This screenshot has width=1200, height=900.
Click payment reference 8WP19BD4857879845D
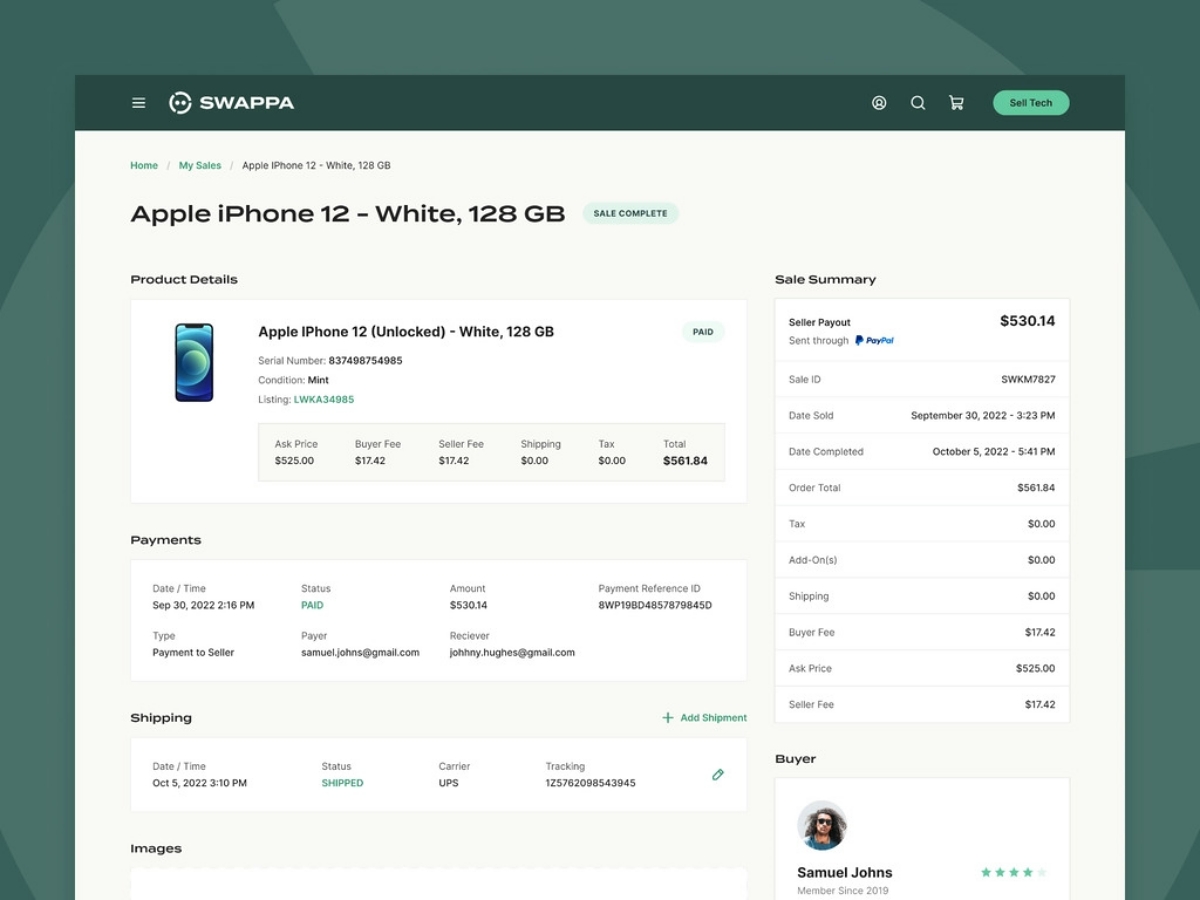click(655, 606)
